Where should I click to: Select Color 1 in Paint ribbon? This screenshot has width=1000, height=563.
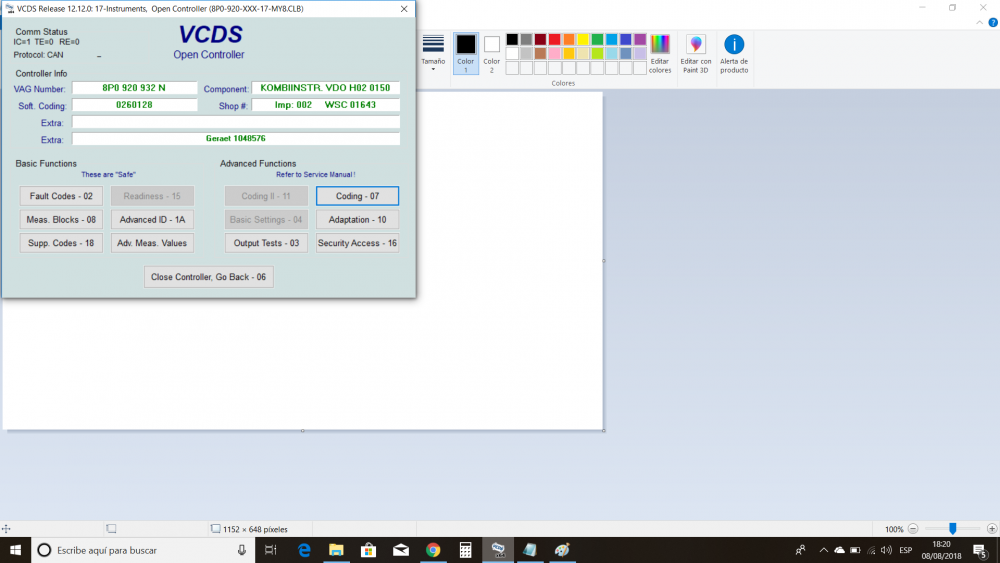coord(466,54)
